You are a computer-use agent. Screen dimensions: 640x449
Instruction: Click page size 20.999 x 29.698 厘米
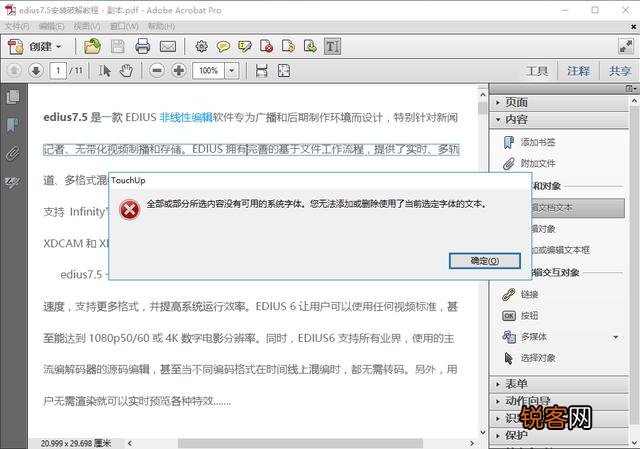click(x=76, y=443)
